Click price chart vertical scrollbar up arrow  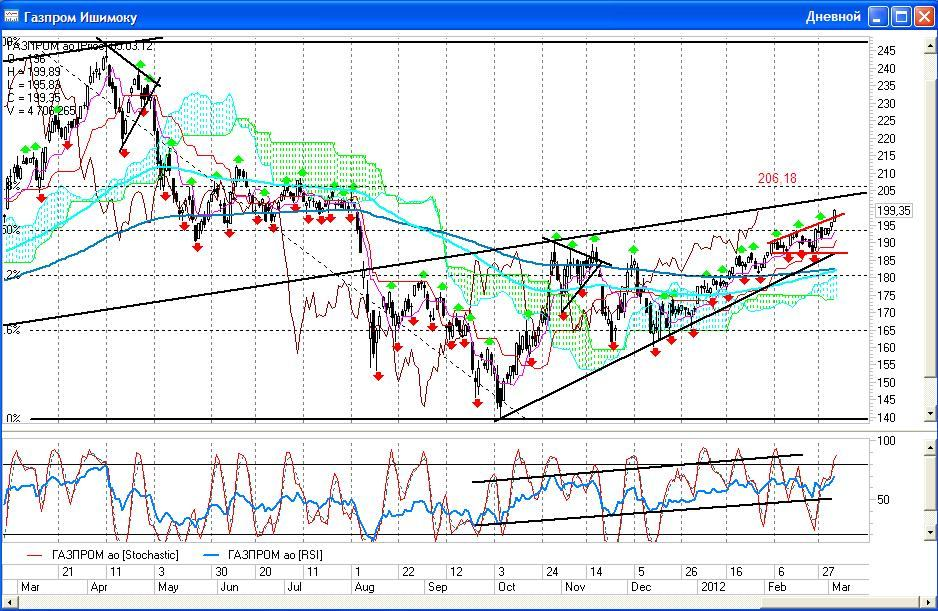point(931,44)
